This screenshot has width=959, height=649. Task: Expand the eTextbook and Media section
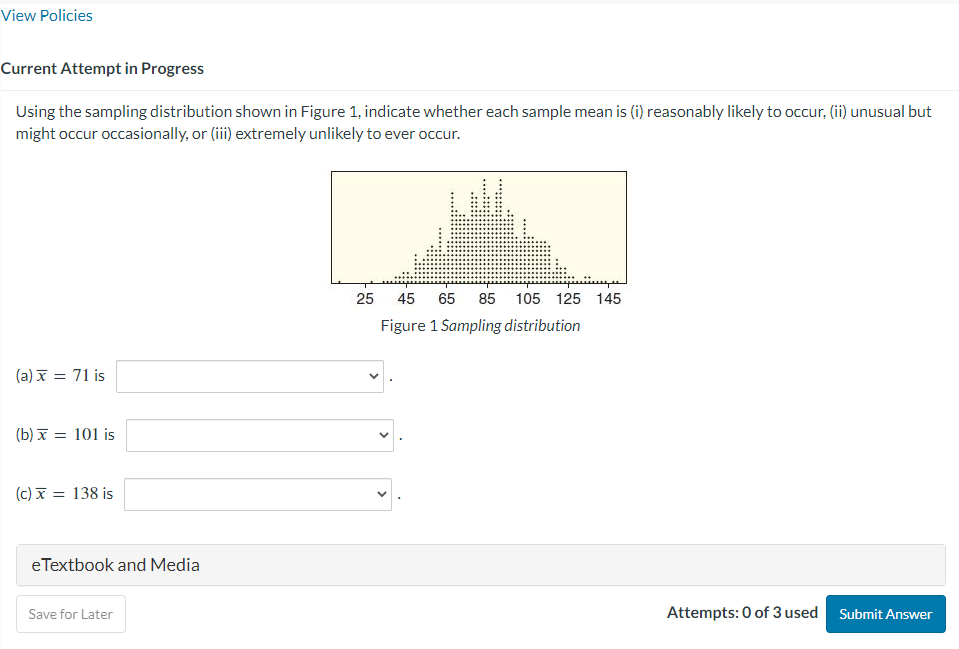point(113,564)
